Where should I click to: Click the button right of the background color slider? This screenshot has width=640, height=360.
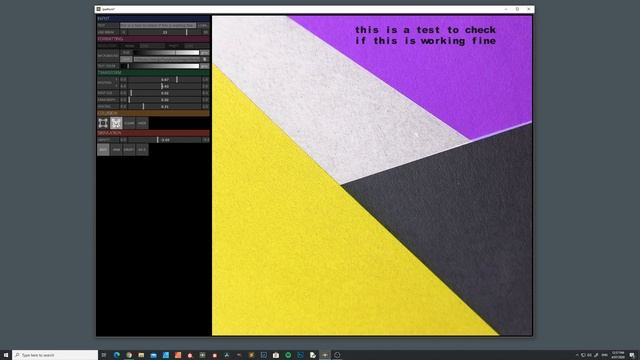point(204,52)
